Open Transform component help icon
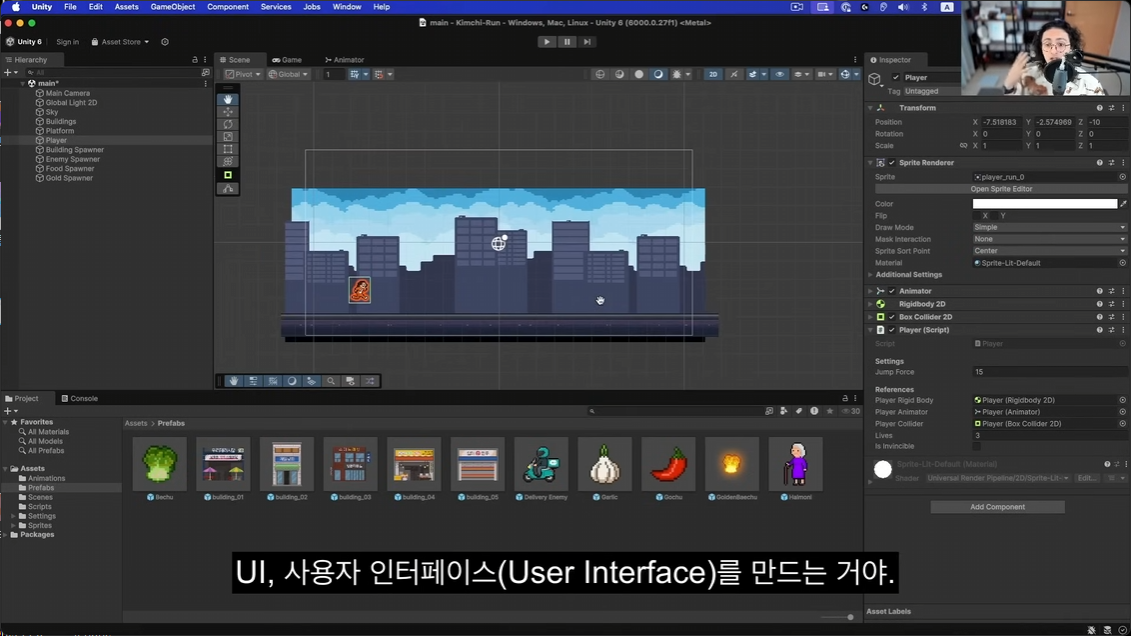This screenshot has height=636, width=1131. 1099,108
